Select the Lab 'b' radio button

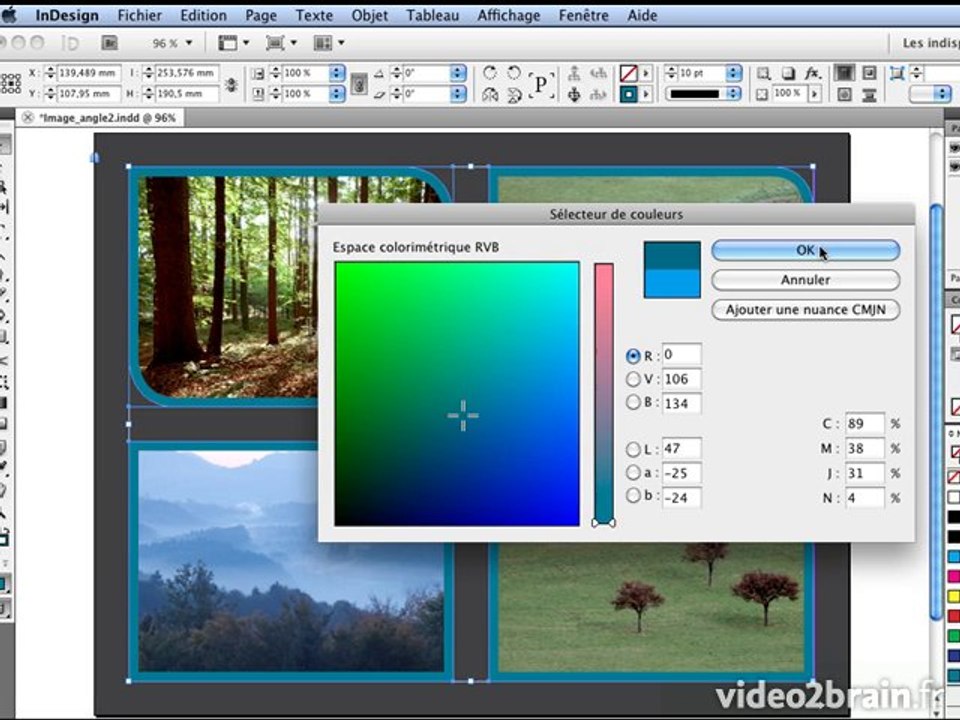(633, 496)
